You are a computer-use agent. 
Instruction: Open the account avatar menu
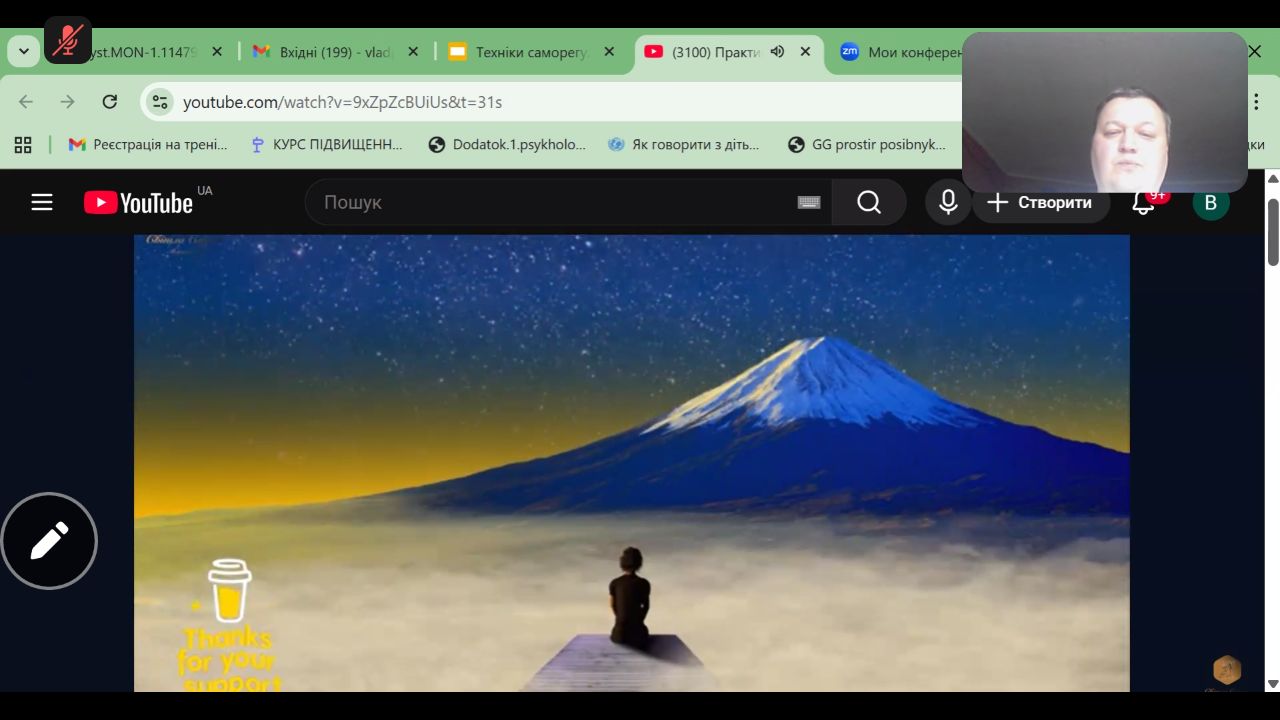click(x=1210, y=203)
